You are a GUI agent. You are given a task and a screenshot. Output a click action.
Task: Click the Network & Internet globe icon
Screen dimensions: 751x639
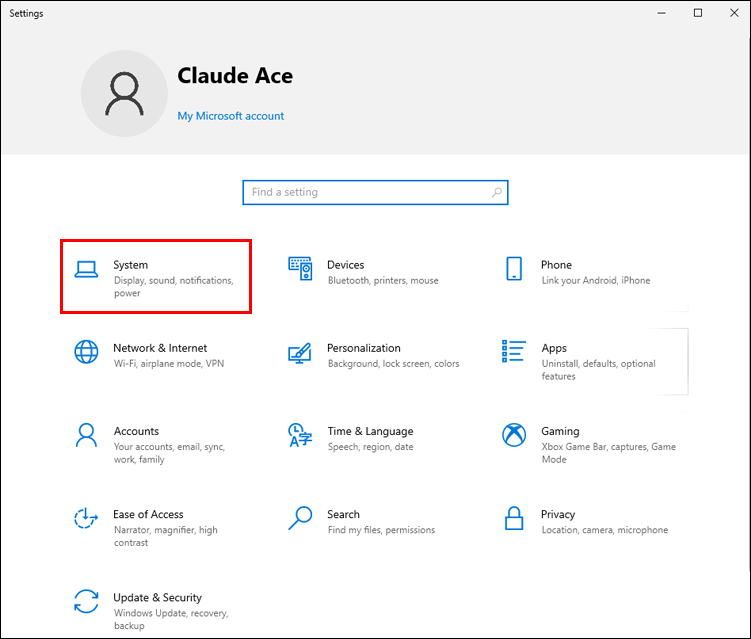pos(86,352)
